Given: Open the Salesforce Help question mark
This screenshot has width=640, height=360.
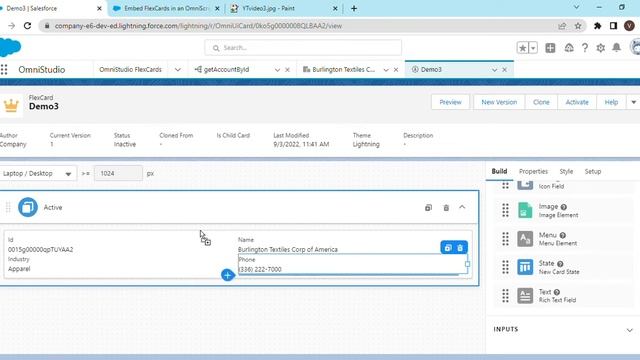Looking at the screenshot, I should point(584,48).
